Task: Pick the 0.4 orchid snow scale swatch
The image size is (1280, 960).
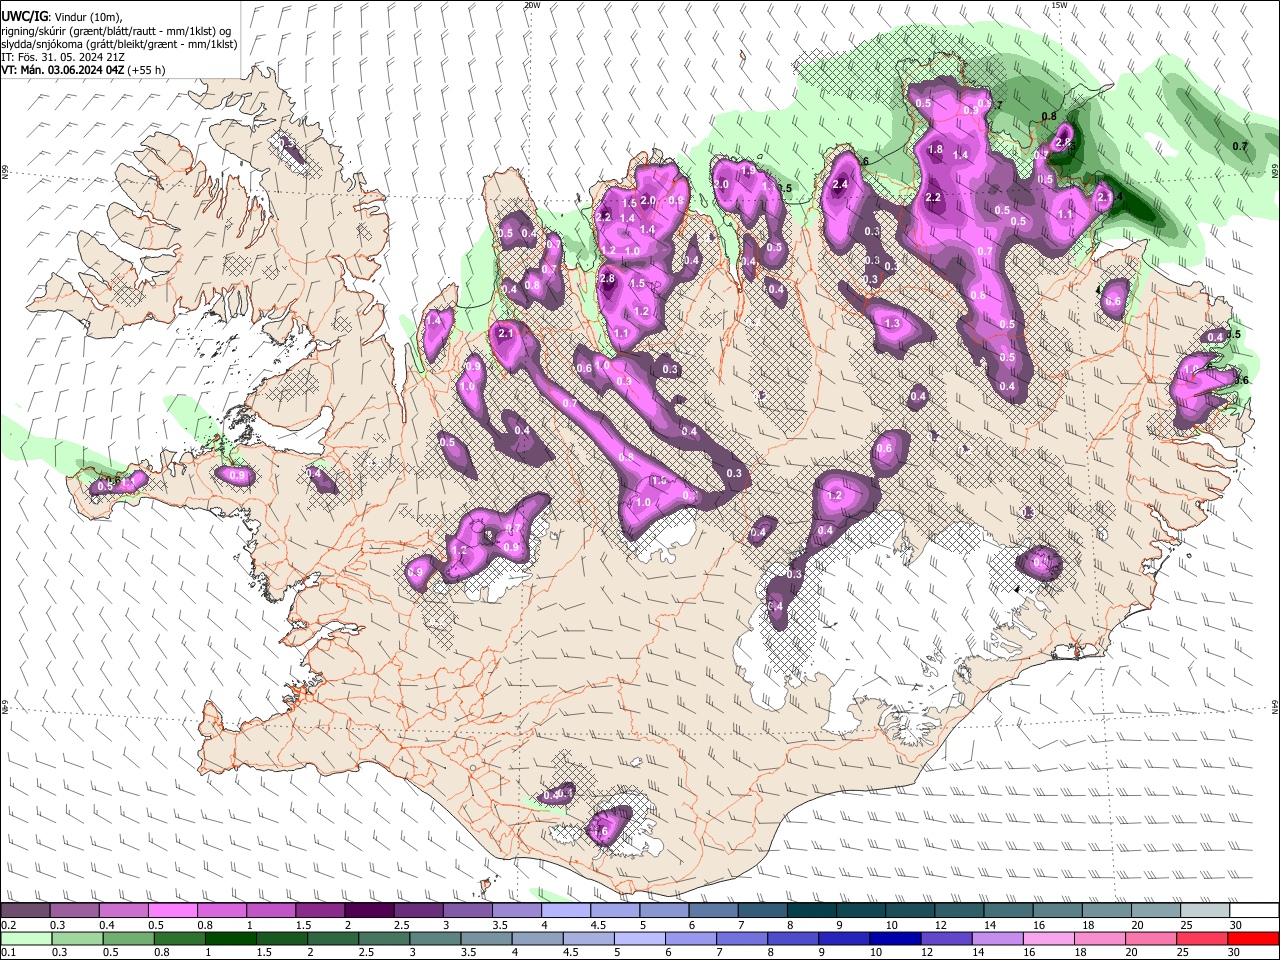Action: coord(123,910)
